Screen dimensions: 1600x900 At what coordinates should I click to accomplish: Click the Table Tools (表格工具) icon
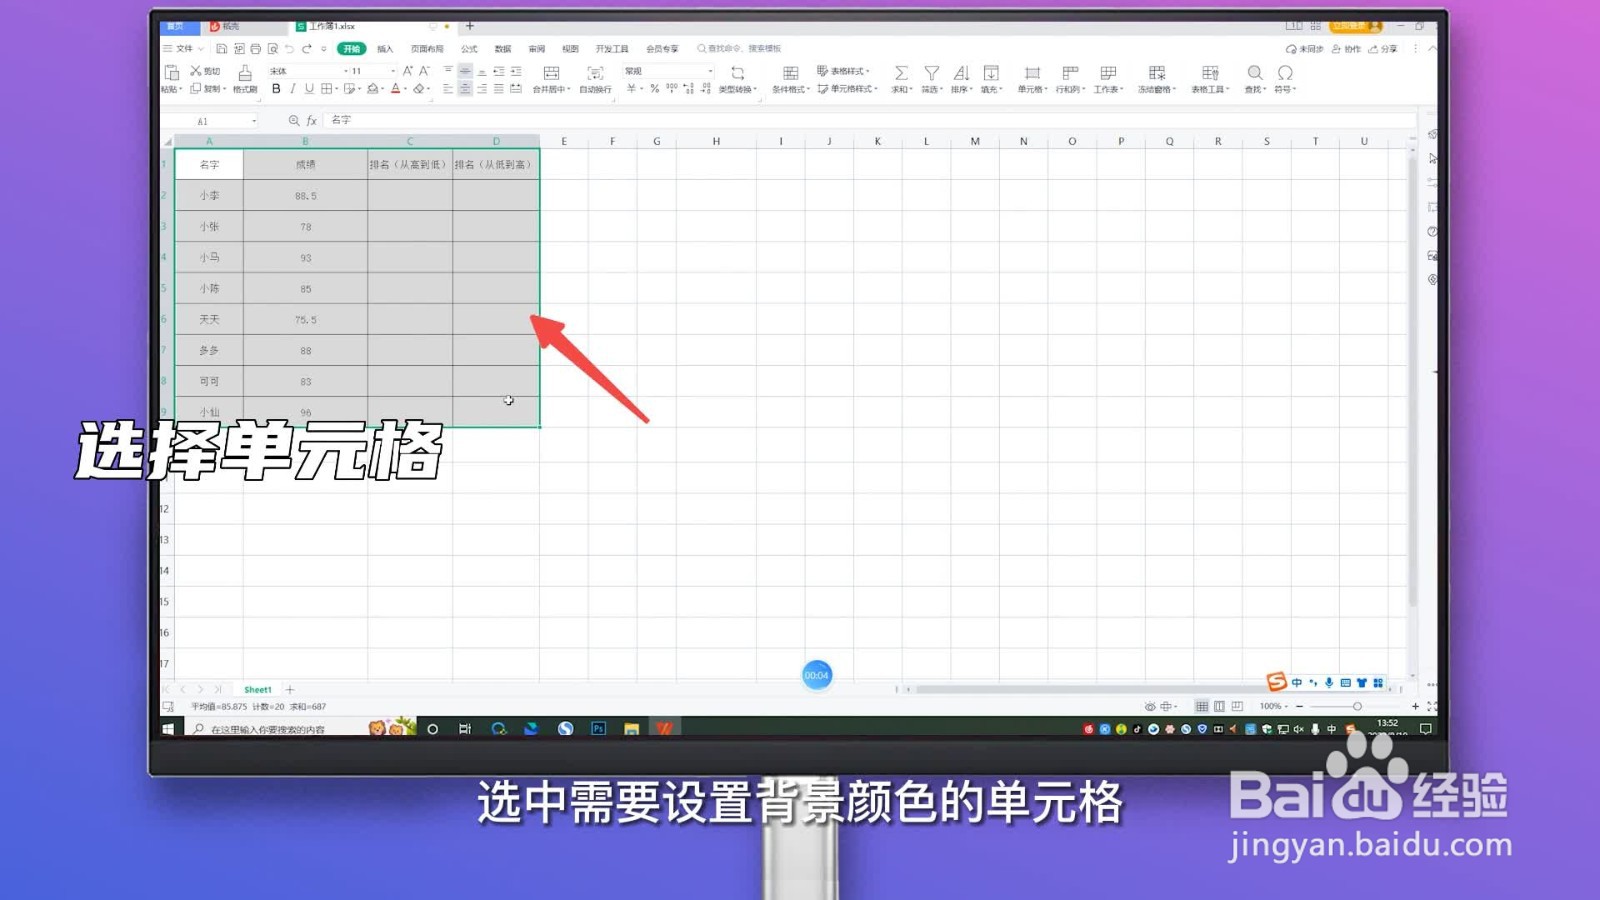(x=1210, y=73)
